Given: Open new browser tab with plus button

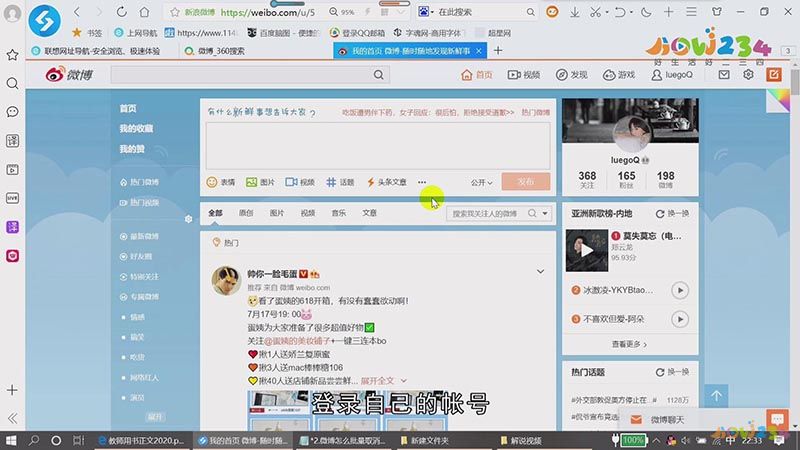Looking at the screenshot, I should [498, 51].
